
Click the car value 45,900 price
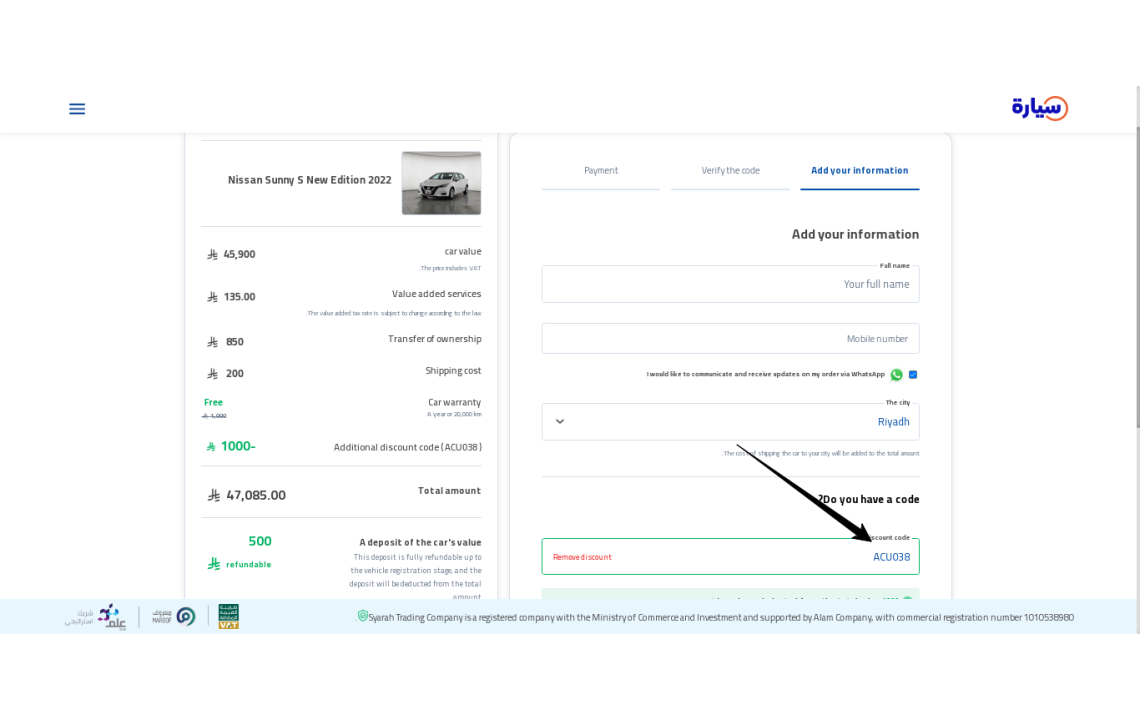(x=239, y=255)
